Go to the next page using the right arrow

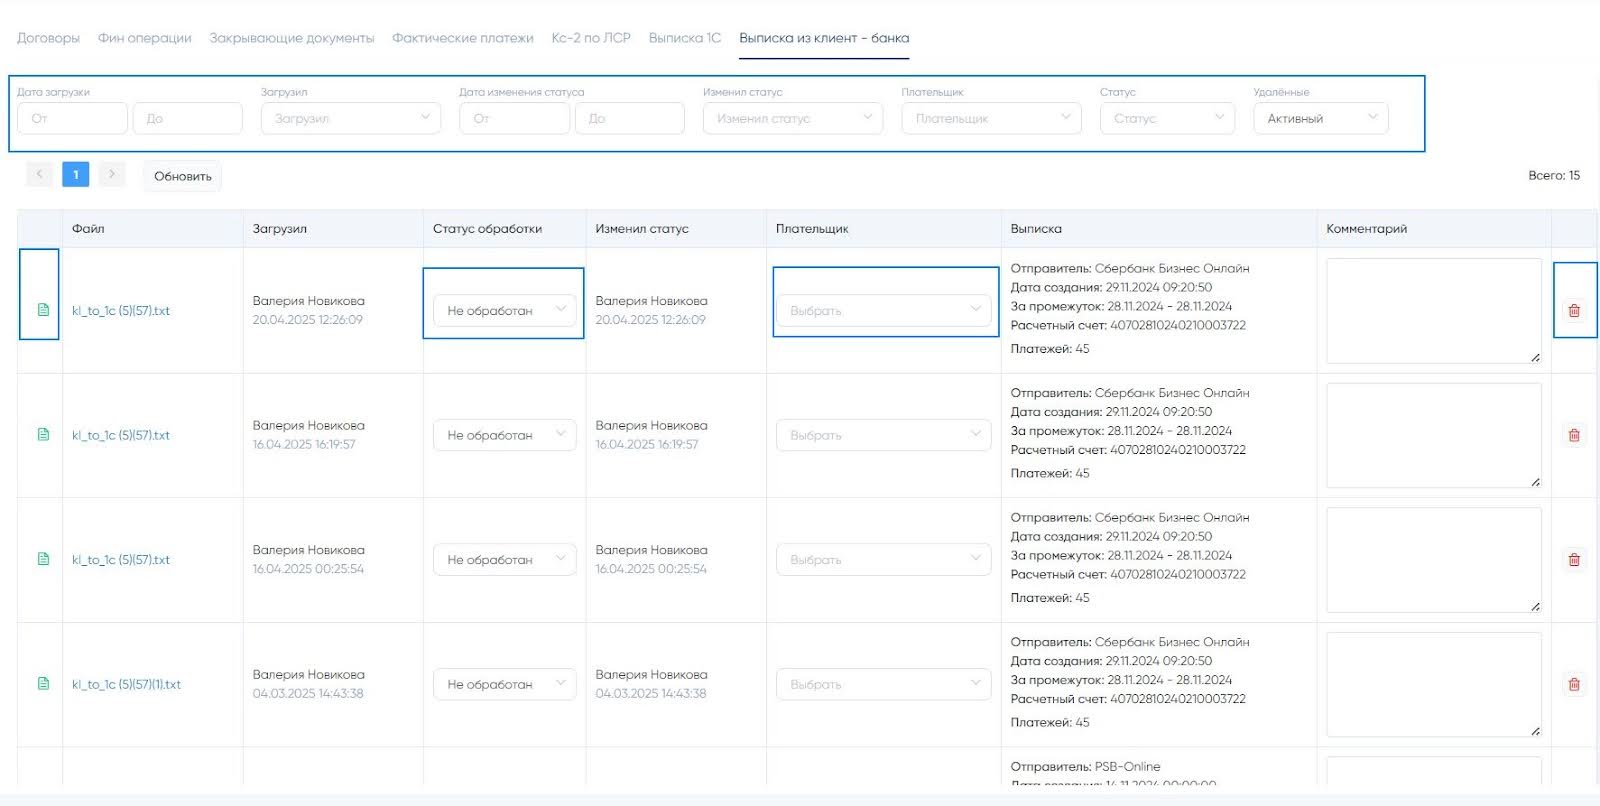point(112,174)
